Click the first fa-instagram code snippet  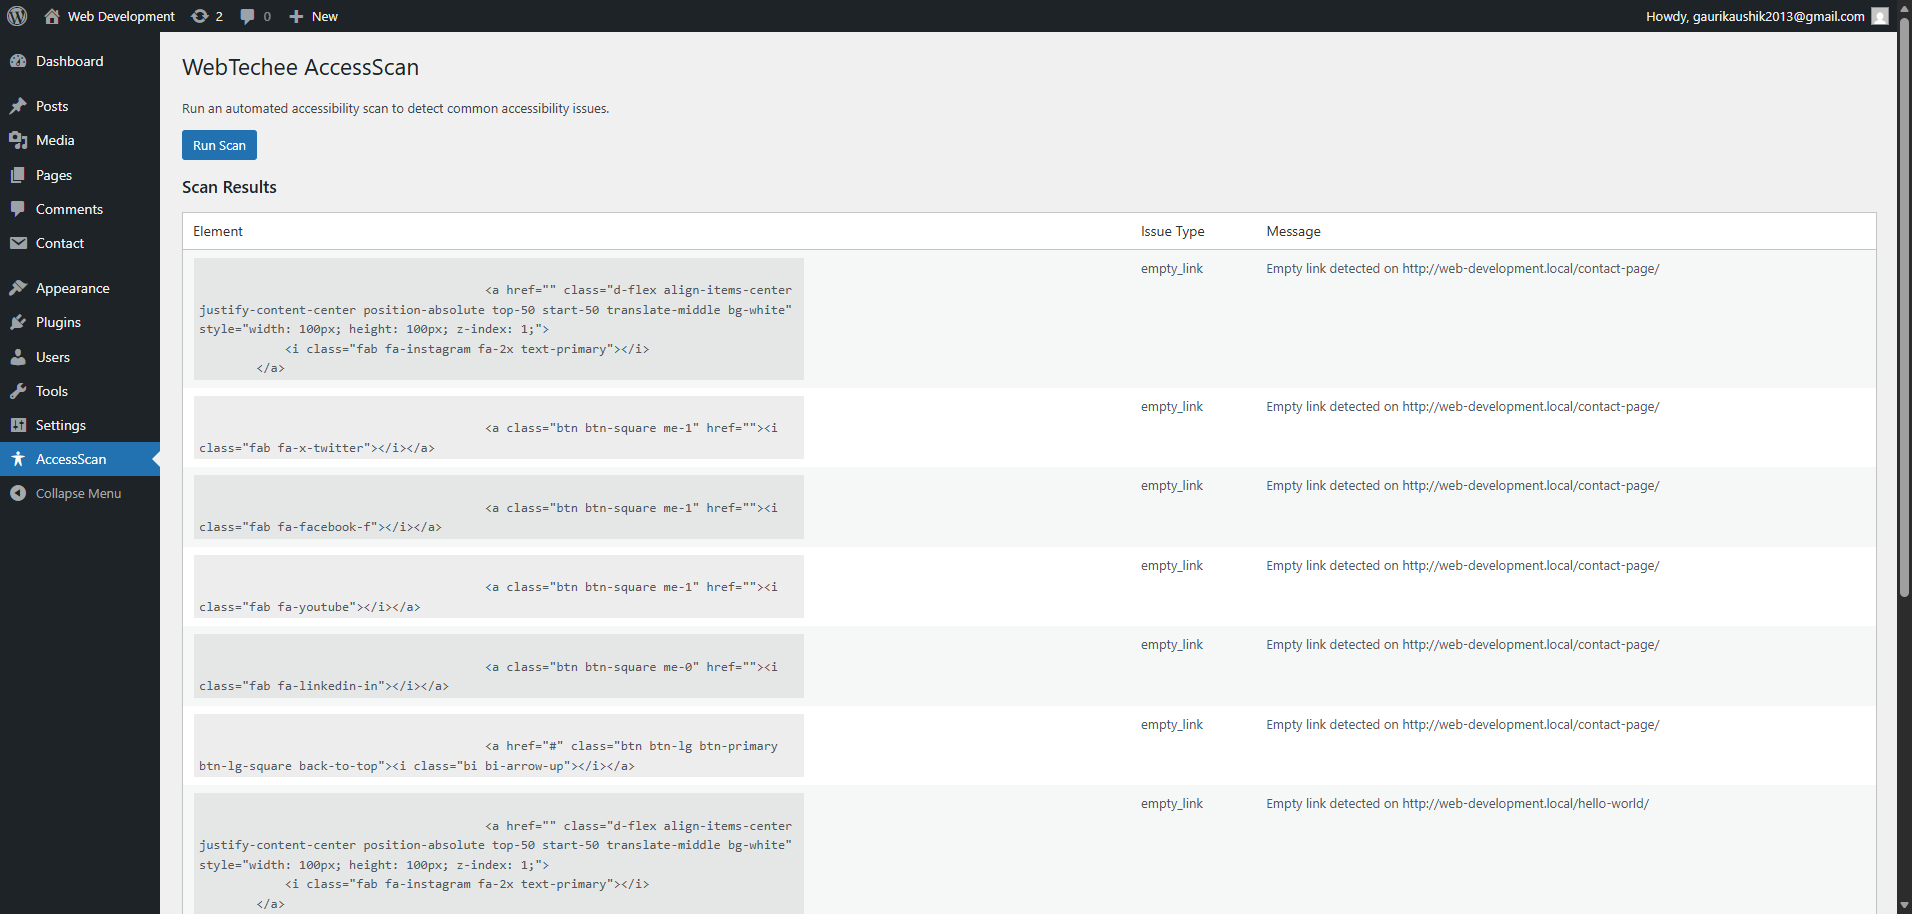pyautogui.click(x=499, y=319)
